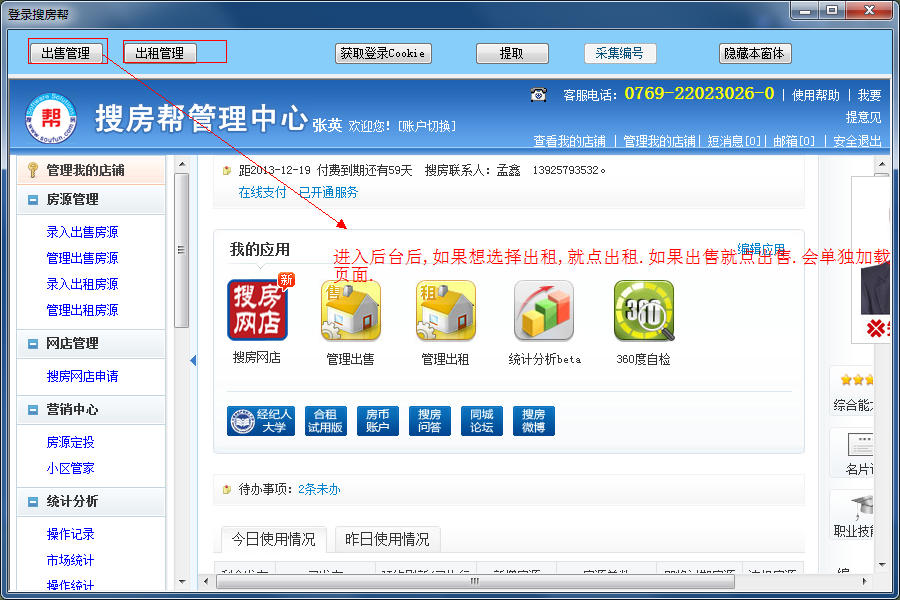Collapse the 房源管理 section
This screenshot has width=900, height=600.
(x=33, y=200)
